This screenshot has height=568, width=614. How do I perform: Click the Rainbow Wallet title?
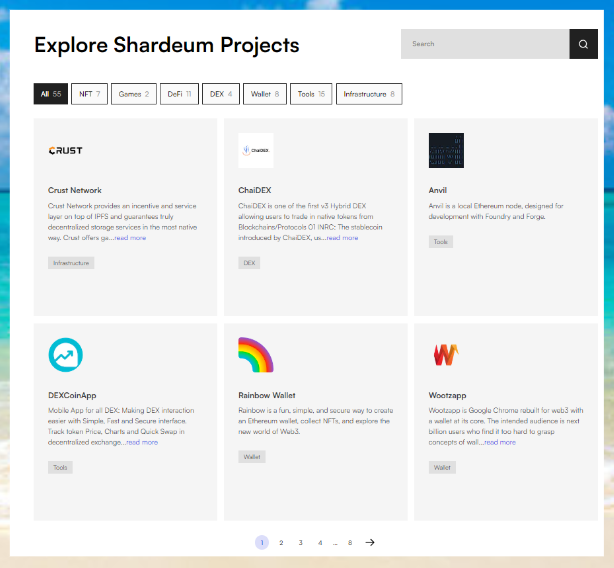pyautogui.click(x=267, y=395)
